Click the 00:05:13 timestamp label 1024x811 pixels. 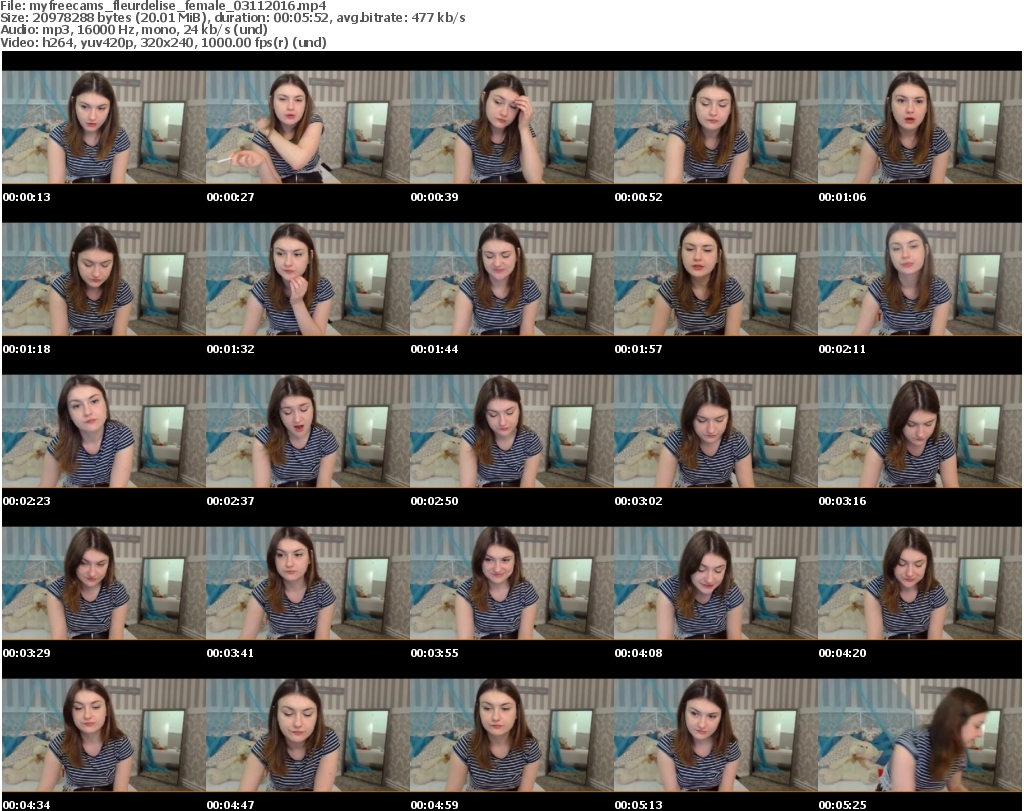(x=638, y=805)
